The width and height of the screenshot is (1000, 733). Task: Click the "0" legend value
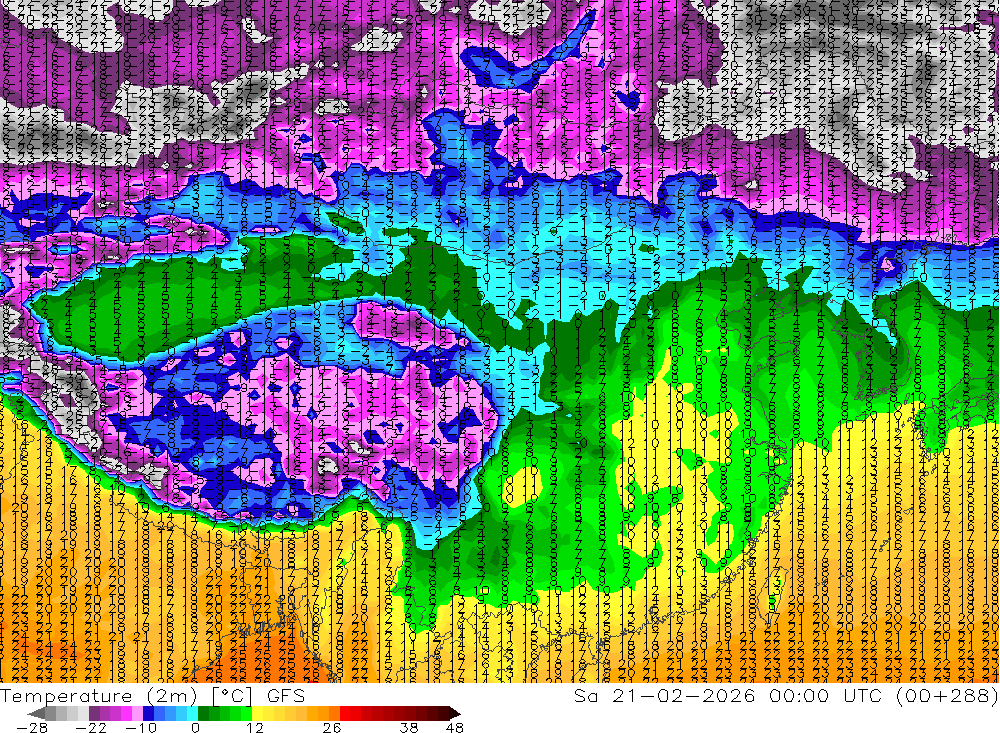(x=196, y=727)
